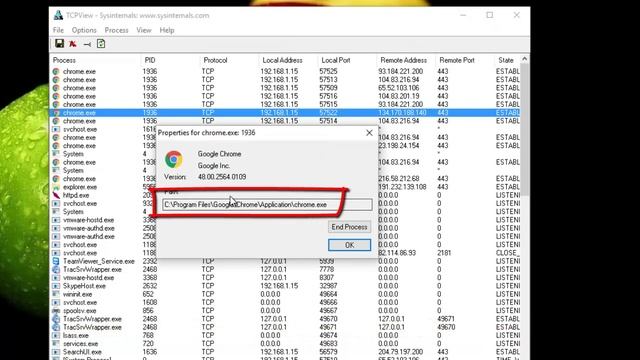This screenshot has height=360, width=640.
Task: Click the Google Chrome logo in the Properties dialog
Action: point(173,159)
